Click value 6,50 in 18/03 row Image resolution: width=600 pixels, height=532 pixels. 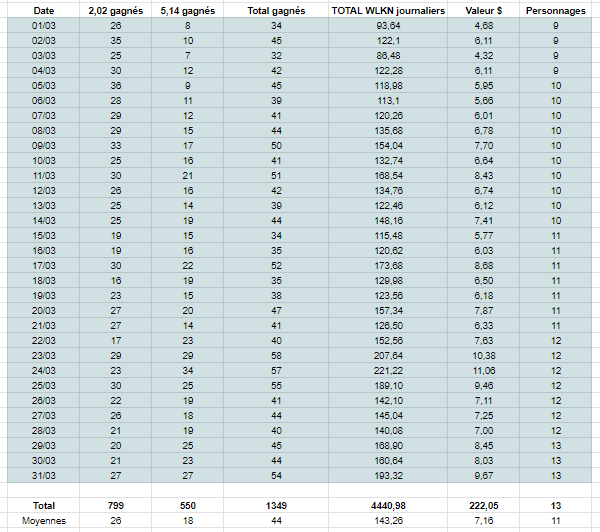click(x=484, y=281)
